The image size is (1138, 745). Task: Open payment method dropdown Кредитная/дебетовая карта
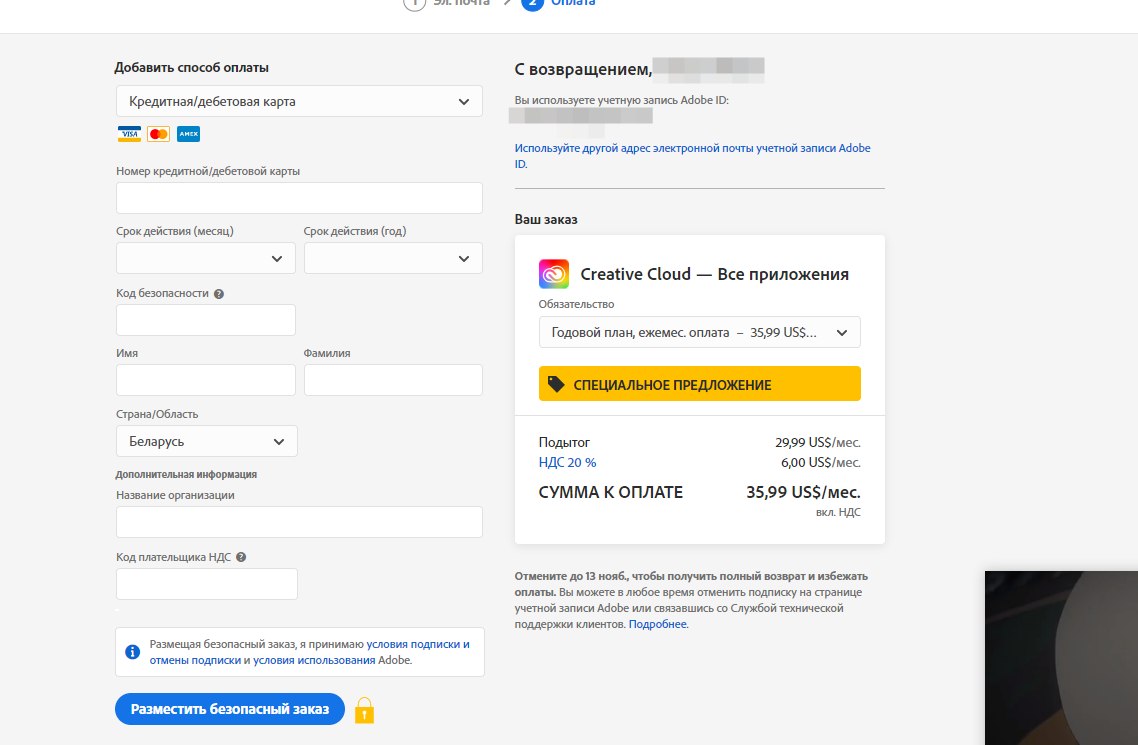coord(299,102)
